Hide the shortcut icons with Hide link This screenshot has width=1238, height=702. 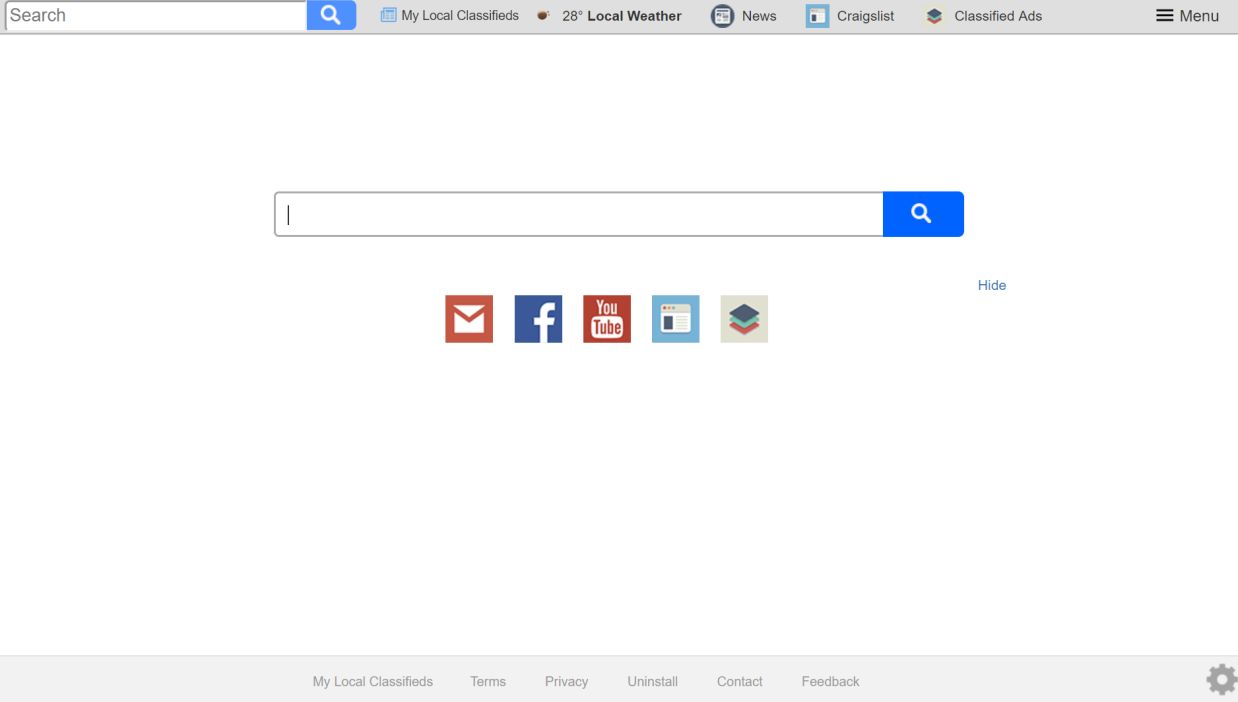[x=992, y=285]
